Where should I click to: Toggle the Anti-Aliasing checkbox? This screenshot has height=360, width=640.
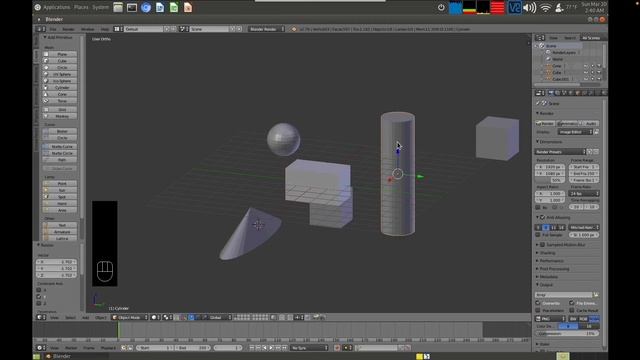(x=542, y=218)
